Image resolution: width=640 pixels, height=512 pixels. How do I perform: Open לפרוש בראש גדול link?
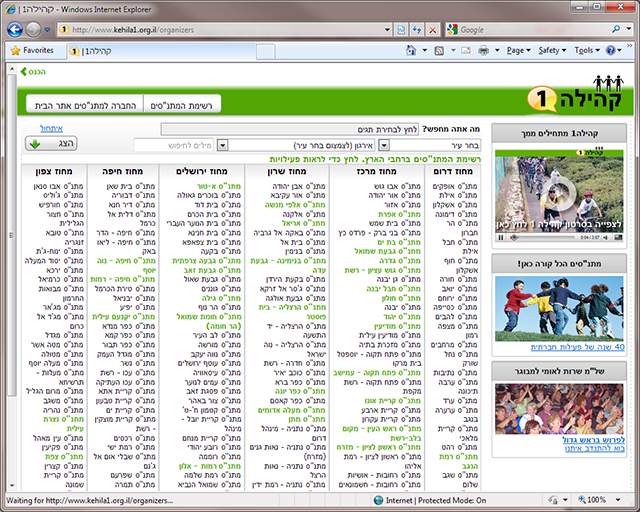tap(593, 440)
